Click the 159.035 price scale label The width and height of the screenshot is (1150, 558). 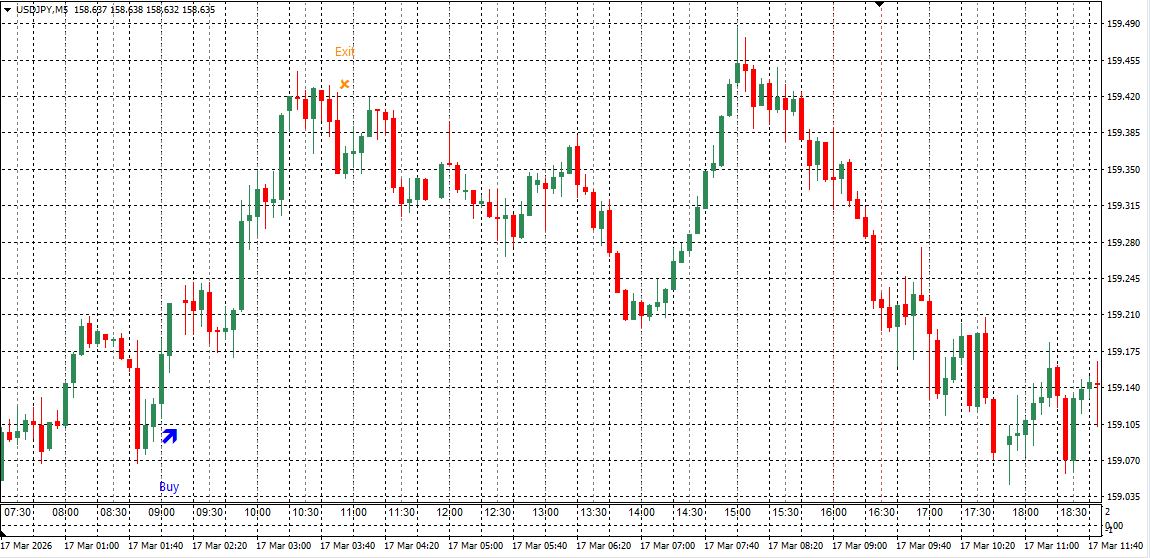[x=1124, y=497]
